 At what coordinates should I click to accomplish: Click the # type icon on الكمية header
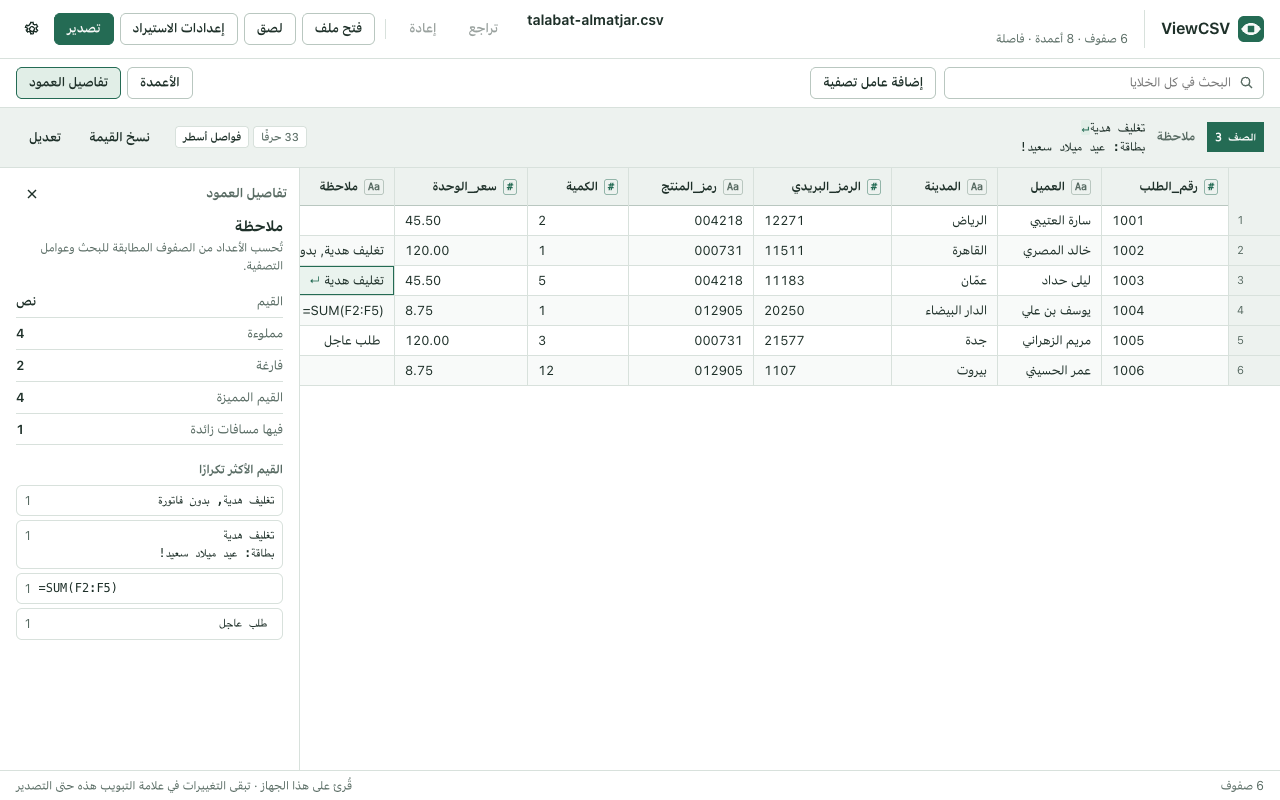[611, 187]
